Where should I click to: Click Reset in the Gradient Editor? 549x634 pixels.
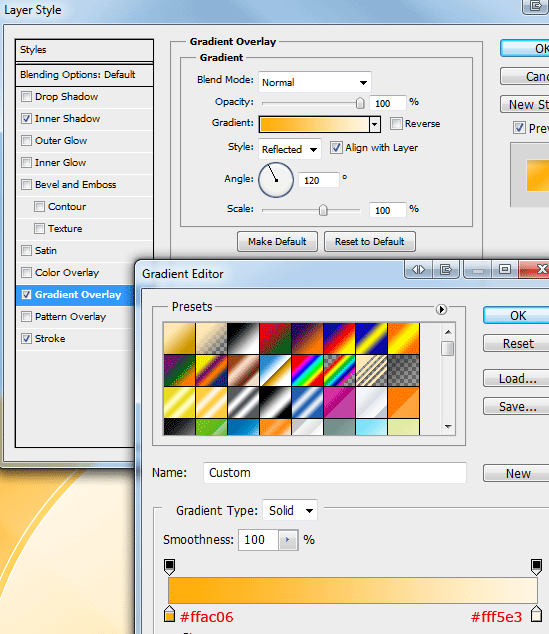click(x=517, y=343)
